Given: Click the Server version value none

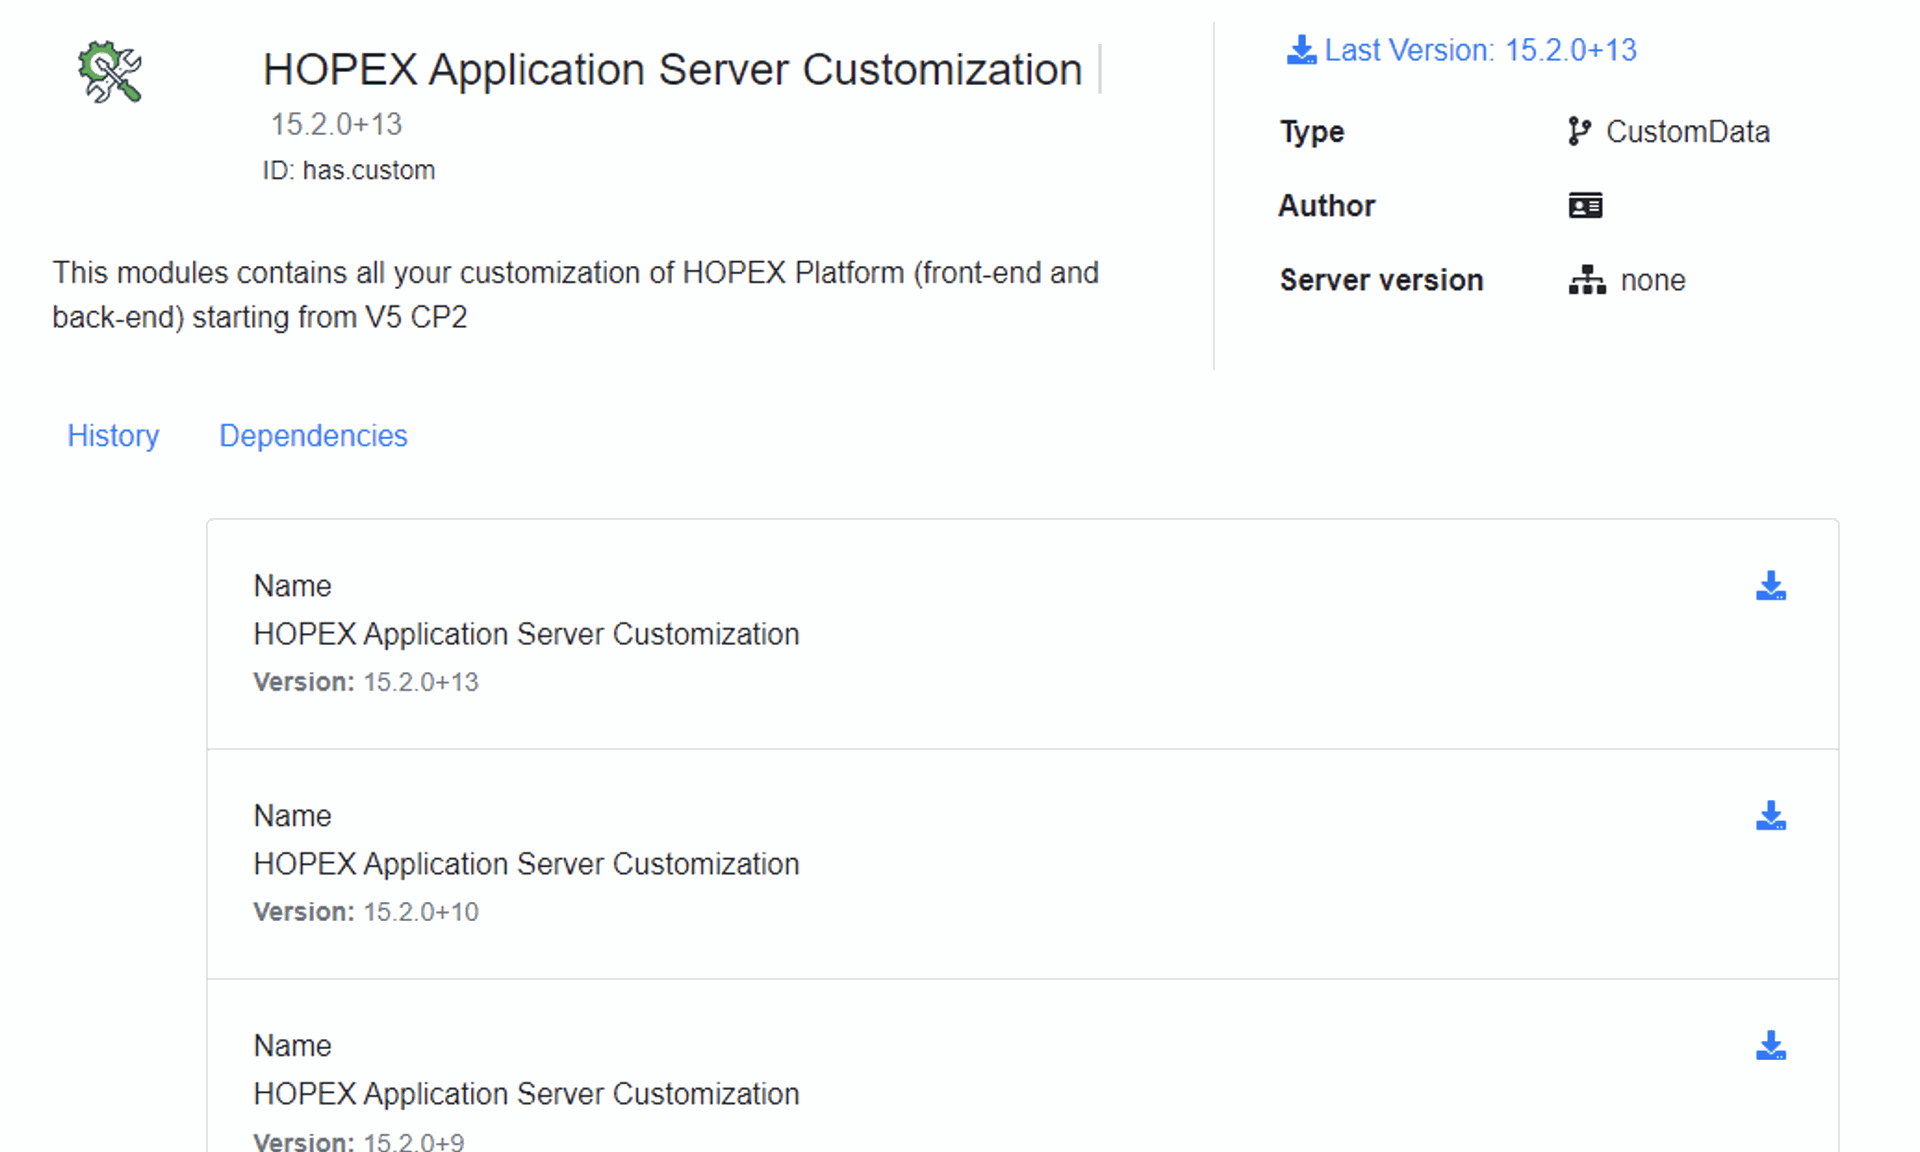Looking at the screenshot, I should tap(1653, 280).
